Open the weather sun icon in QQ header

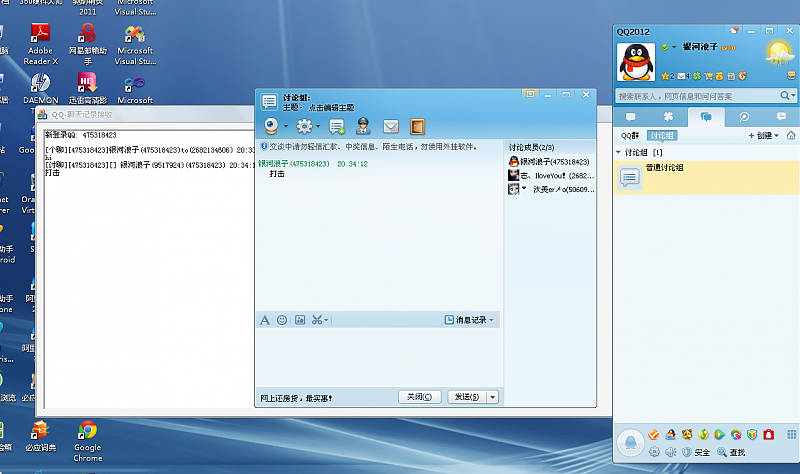coord(780,54)
